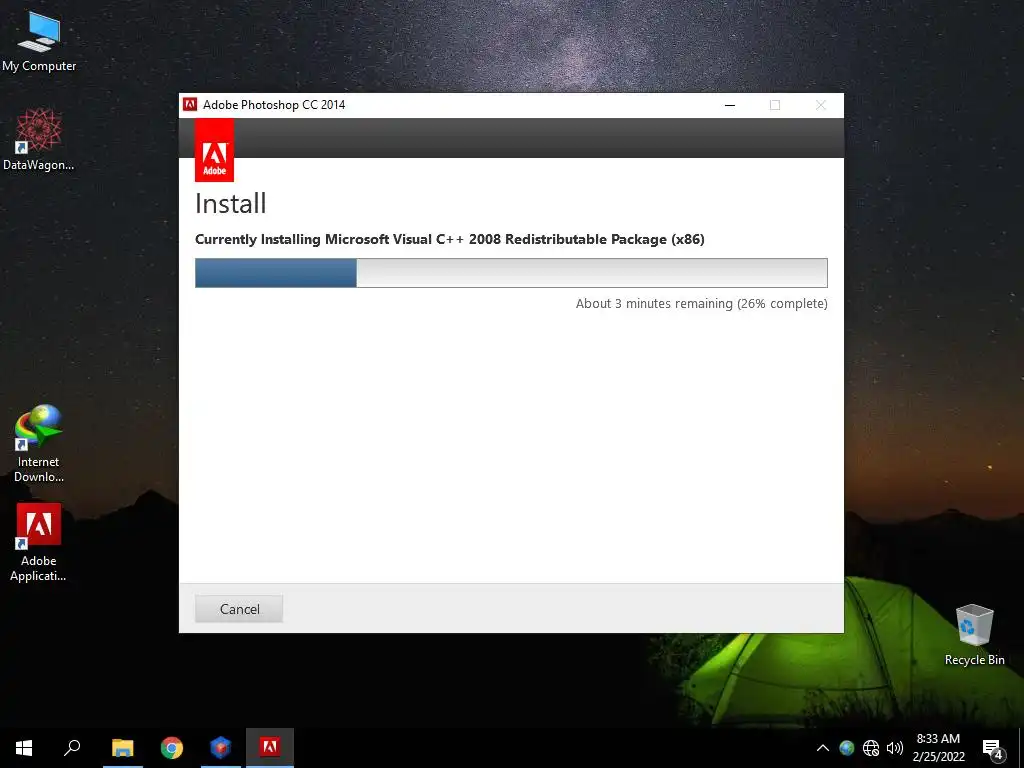Open the network status tray icon
Viewport: 1024px width, 768px height.
coord(871,748)
